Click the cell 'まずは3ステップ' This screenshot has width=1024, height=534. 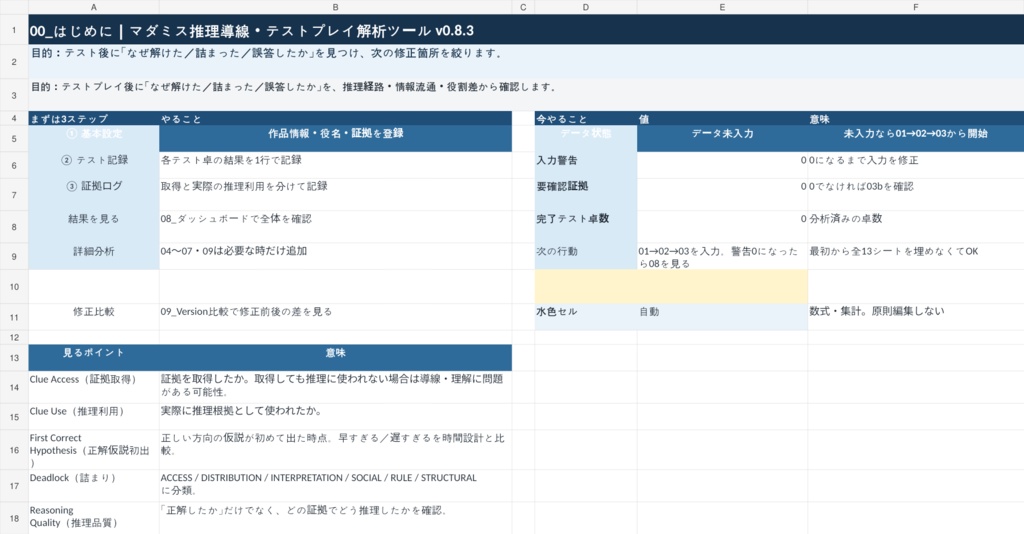(x=93, y=118)
